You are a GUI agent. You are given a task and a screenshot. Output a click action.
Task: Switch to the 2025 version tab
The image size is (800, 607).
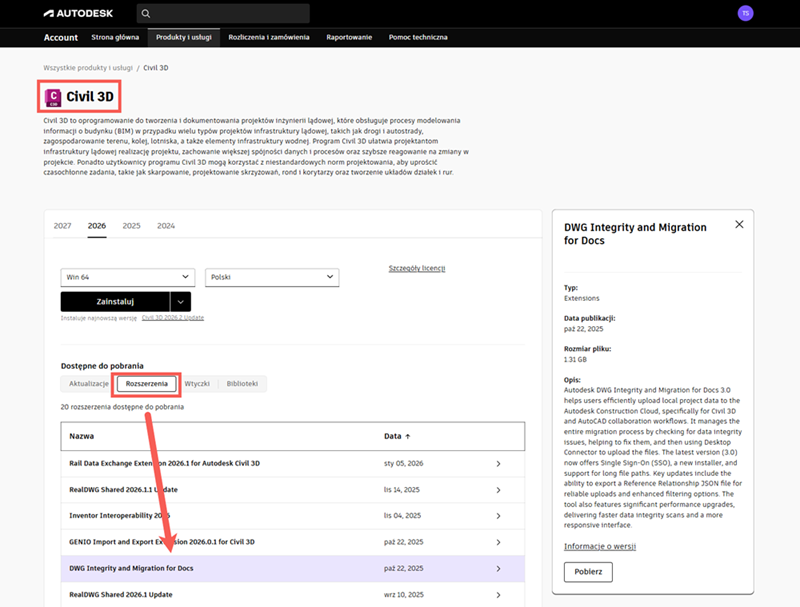pyautogui.click(x=132, y=226)
